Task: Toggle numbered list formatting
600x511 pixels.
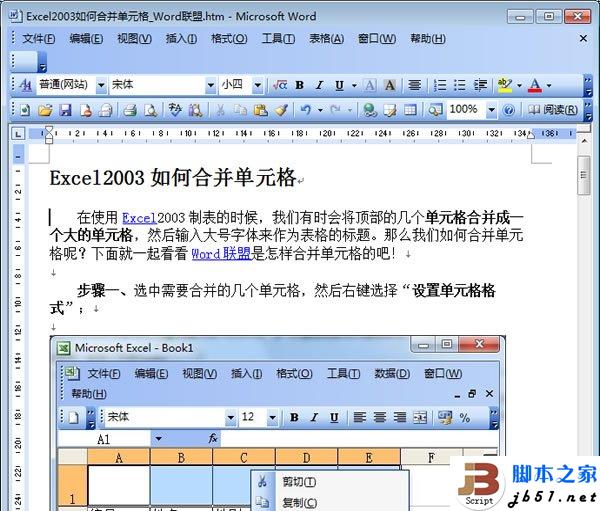Action: point(440,85)
